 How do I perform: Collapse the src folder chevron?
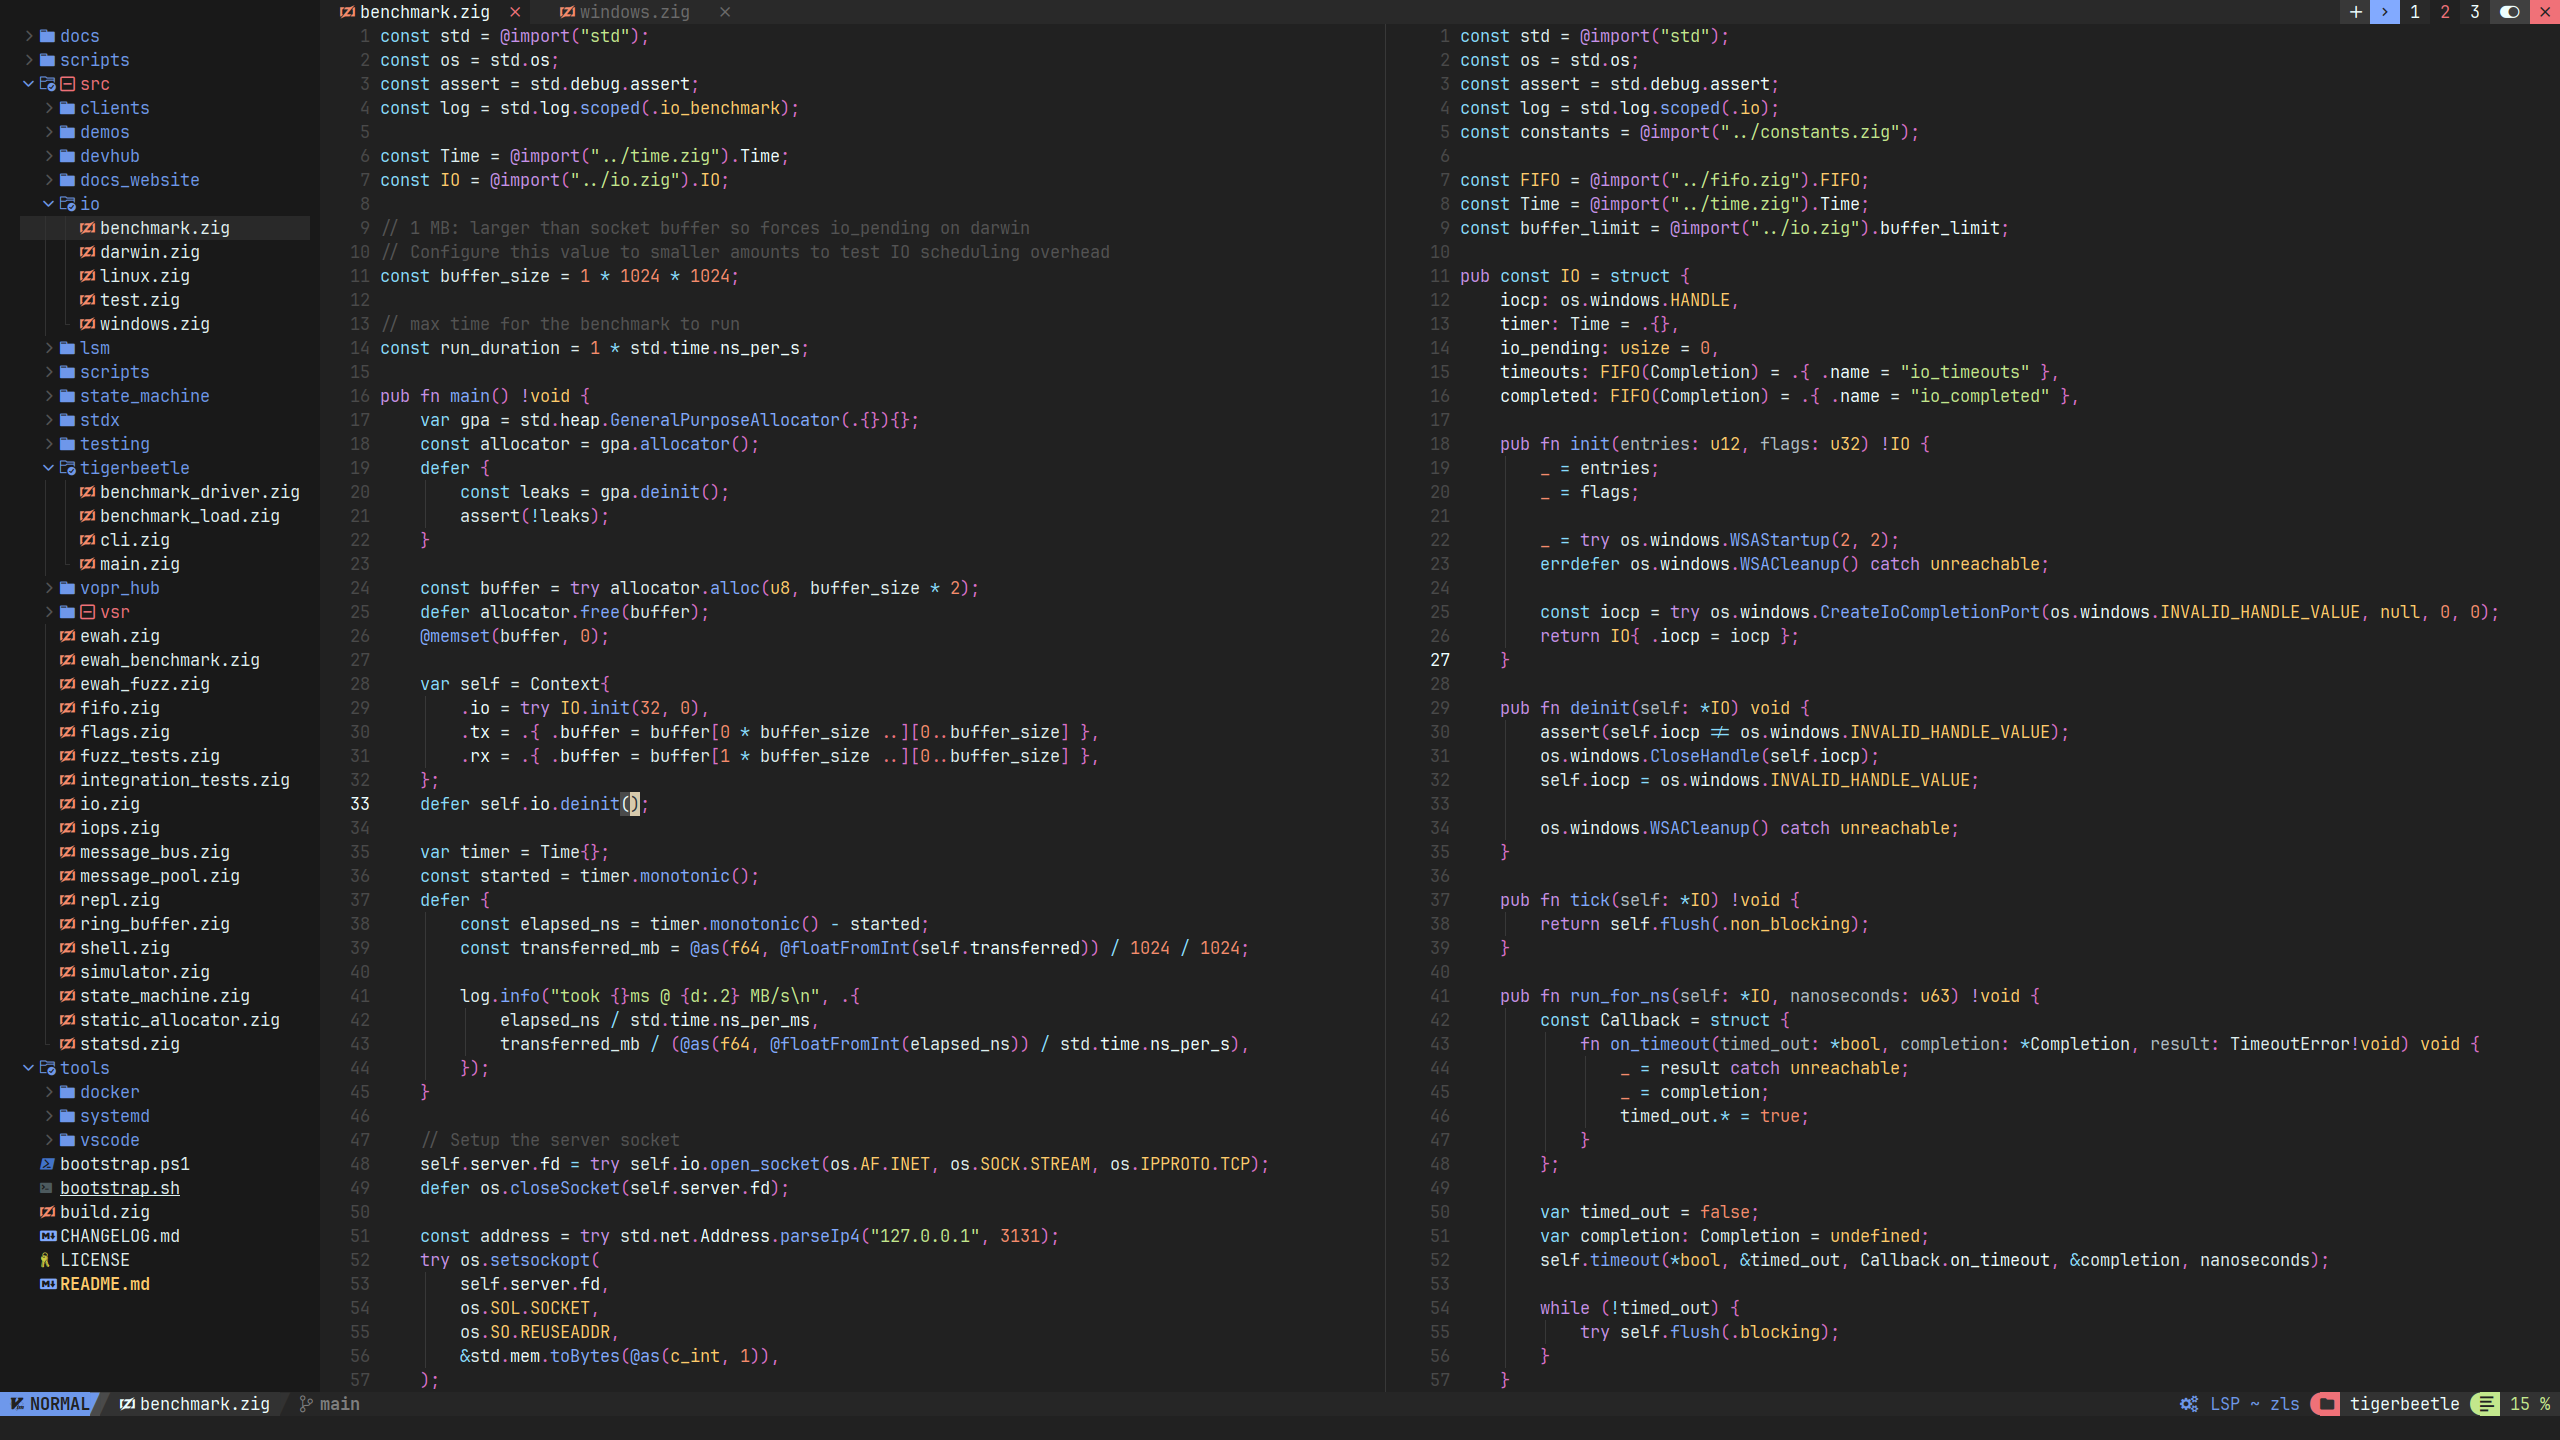29,84
